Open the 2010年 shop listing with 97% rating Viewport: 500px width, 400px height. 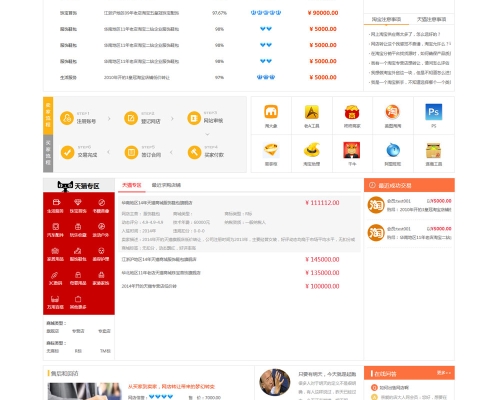pos(137,77)
